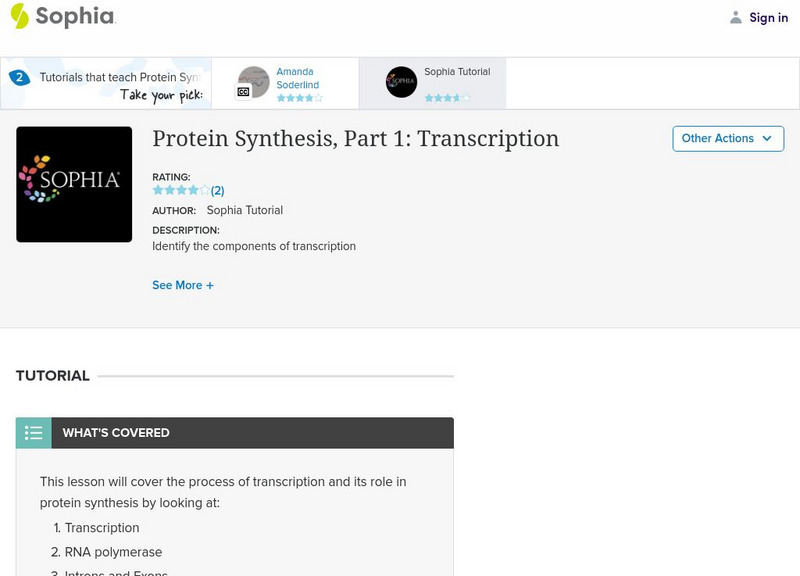
Task: Click the (2) rating count
Action: click(217, 190)
